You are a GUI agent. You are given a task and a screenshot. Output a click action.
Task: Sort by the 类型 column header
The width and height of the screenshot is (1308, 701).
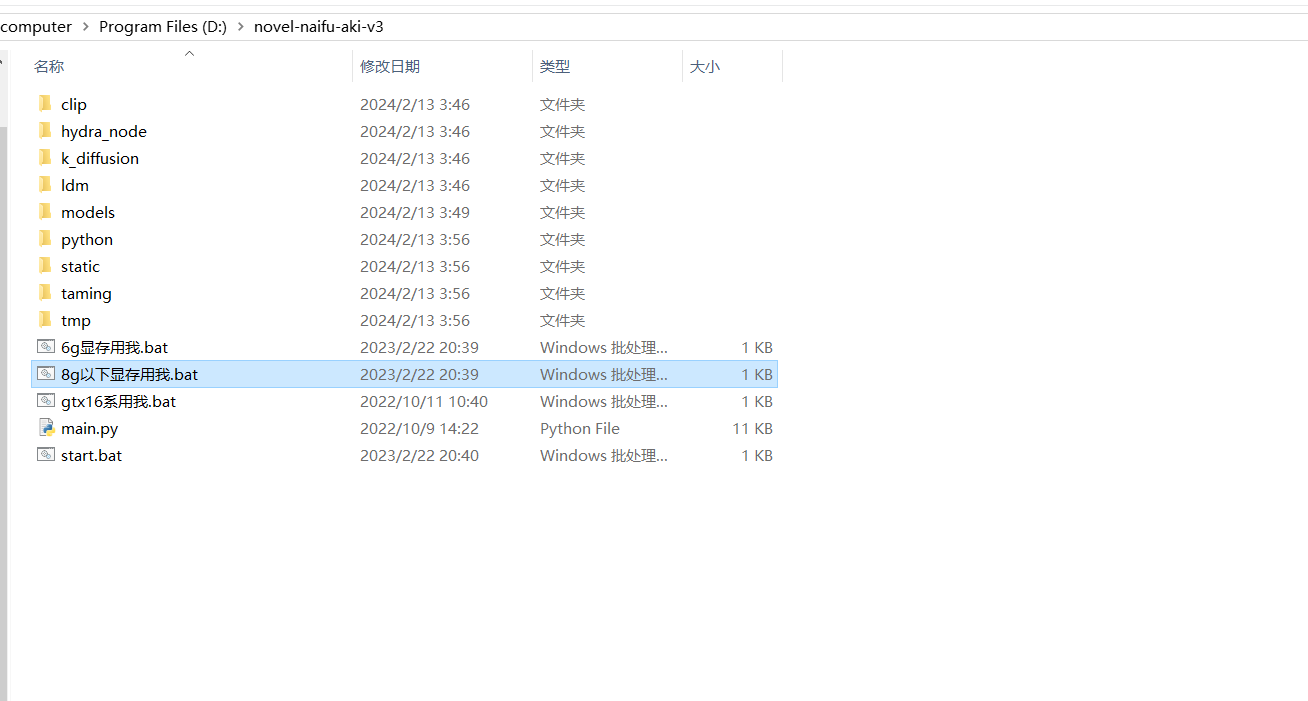[555, 67]
